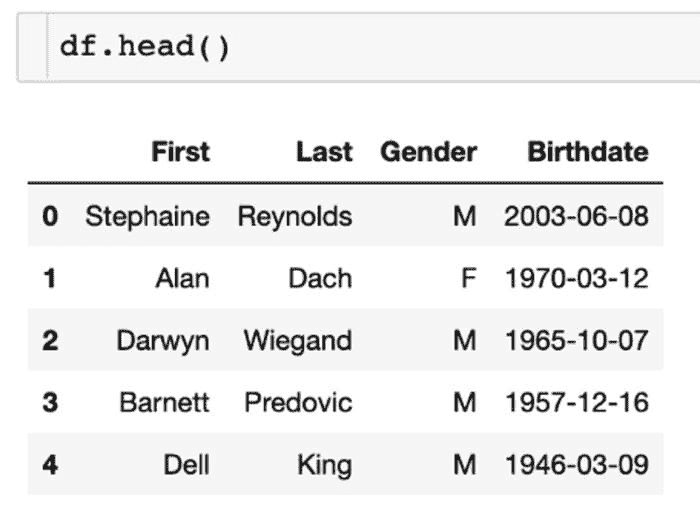Click the last name Wiegand
The image size is (700, 513).
pyautogui.click(x=297, y=340)
